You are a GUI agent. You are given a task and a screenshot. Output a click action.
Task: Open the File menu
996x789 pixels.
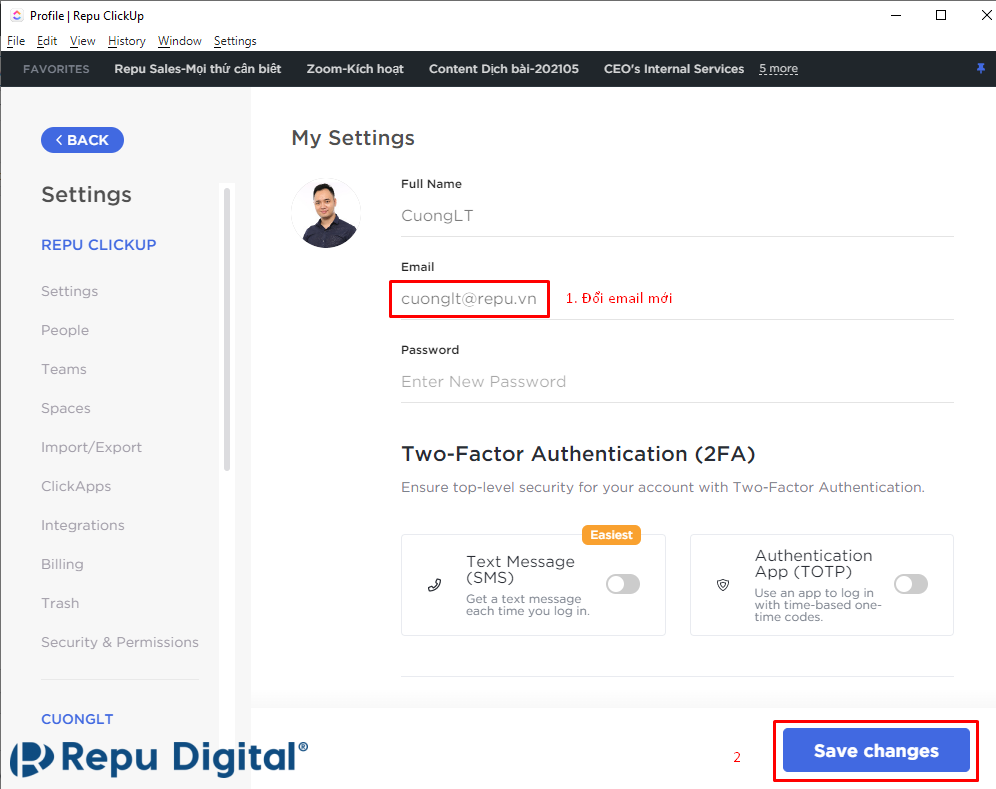coord(16,41)
